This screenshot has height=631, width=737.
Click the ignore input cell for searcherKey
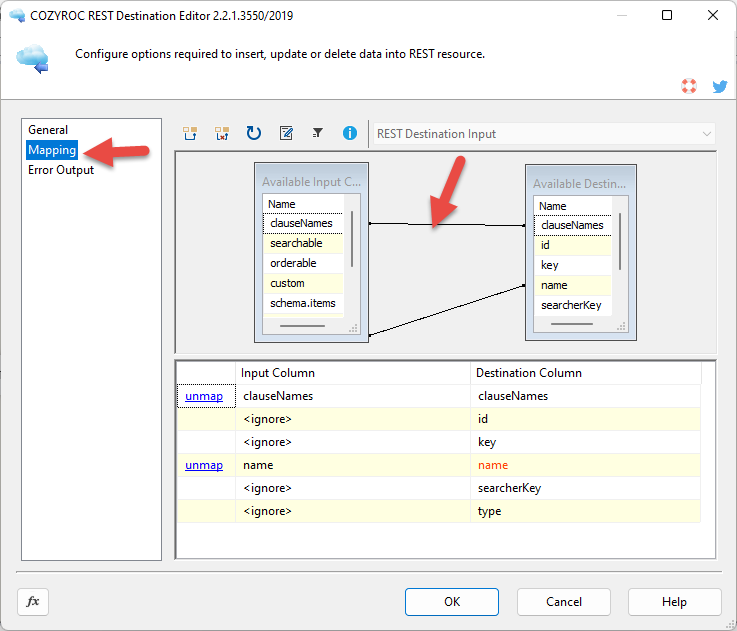click(x=353, y=489)
